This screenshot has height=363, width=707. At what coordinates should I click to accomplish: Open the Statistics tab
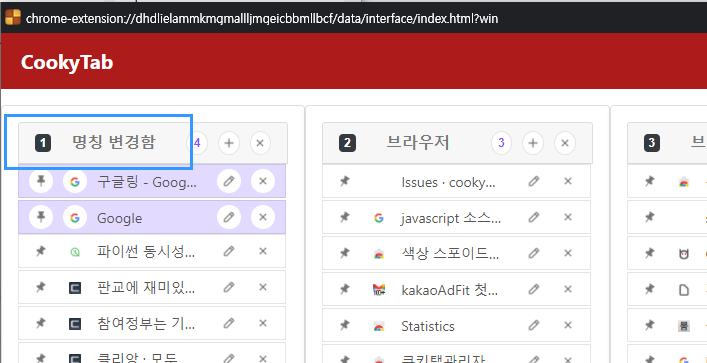coord(428,326)
